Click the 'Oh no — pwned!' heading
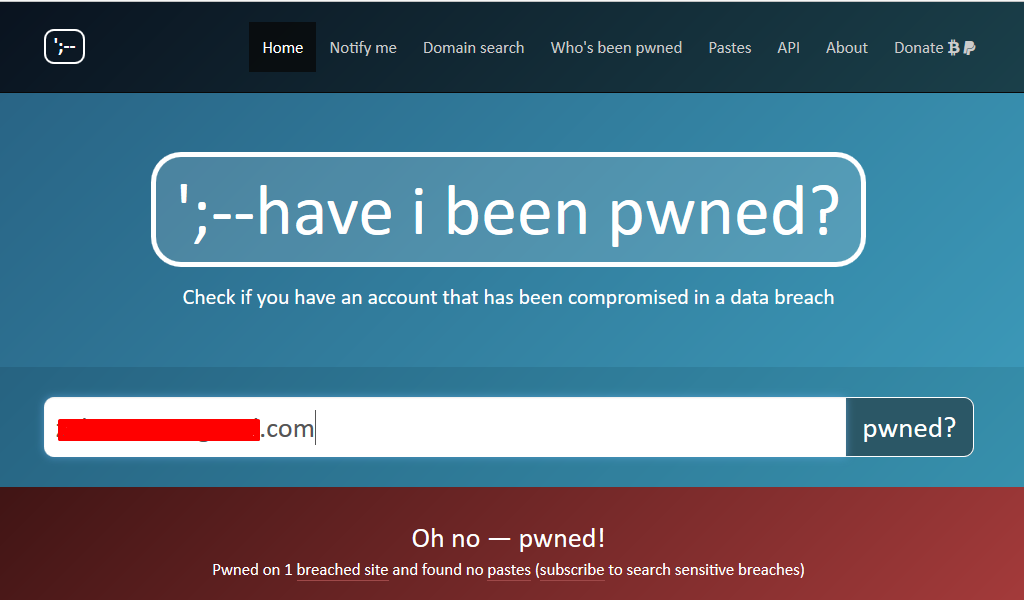This screenshot has height=600, width=1024. 508,538
